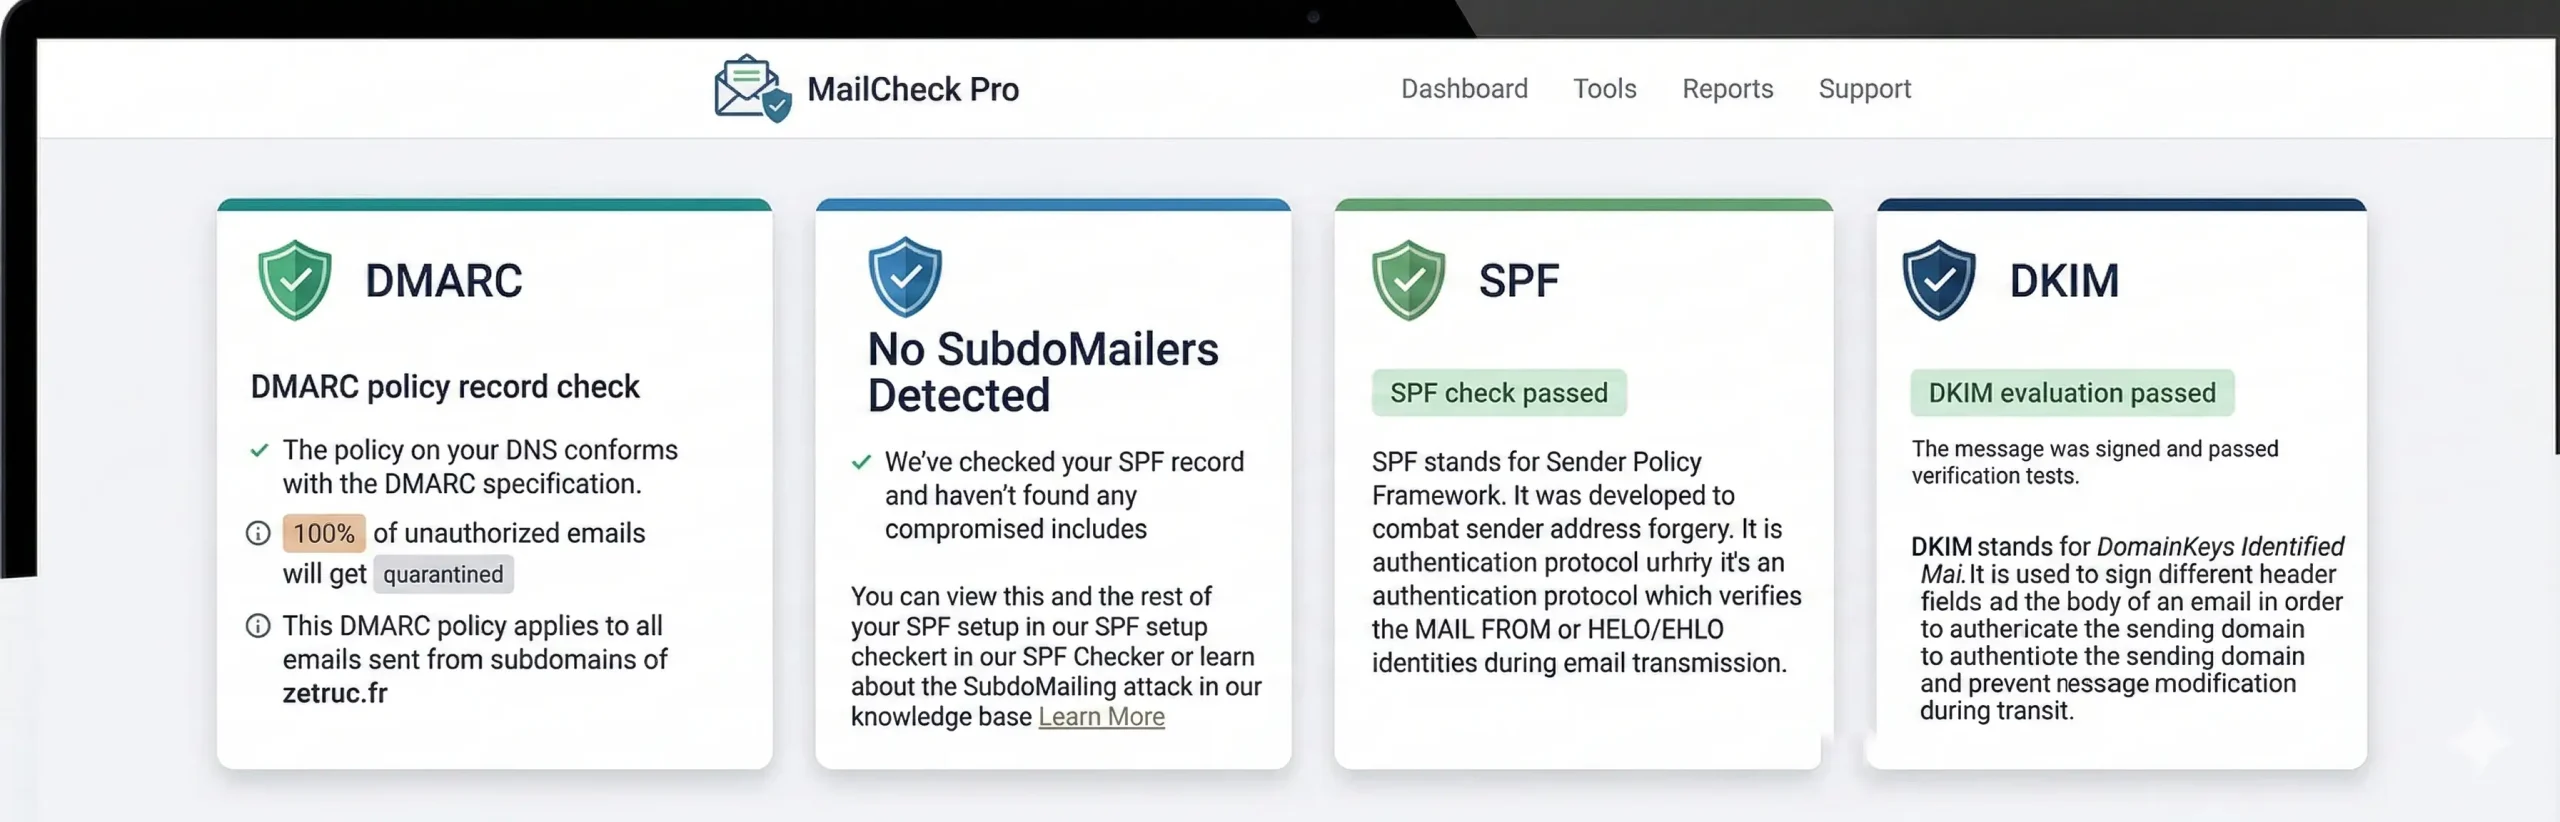Click info icon beside subdomain policy note
2560x822 pixels.
pyautogui.click(x=258, y=626)
